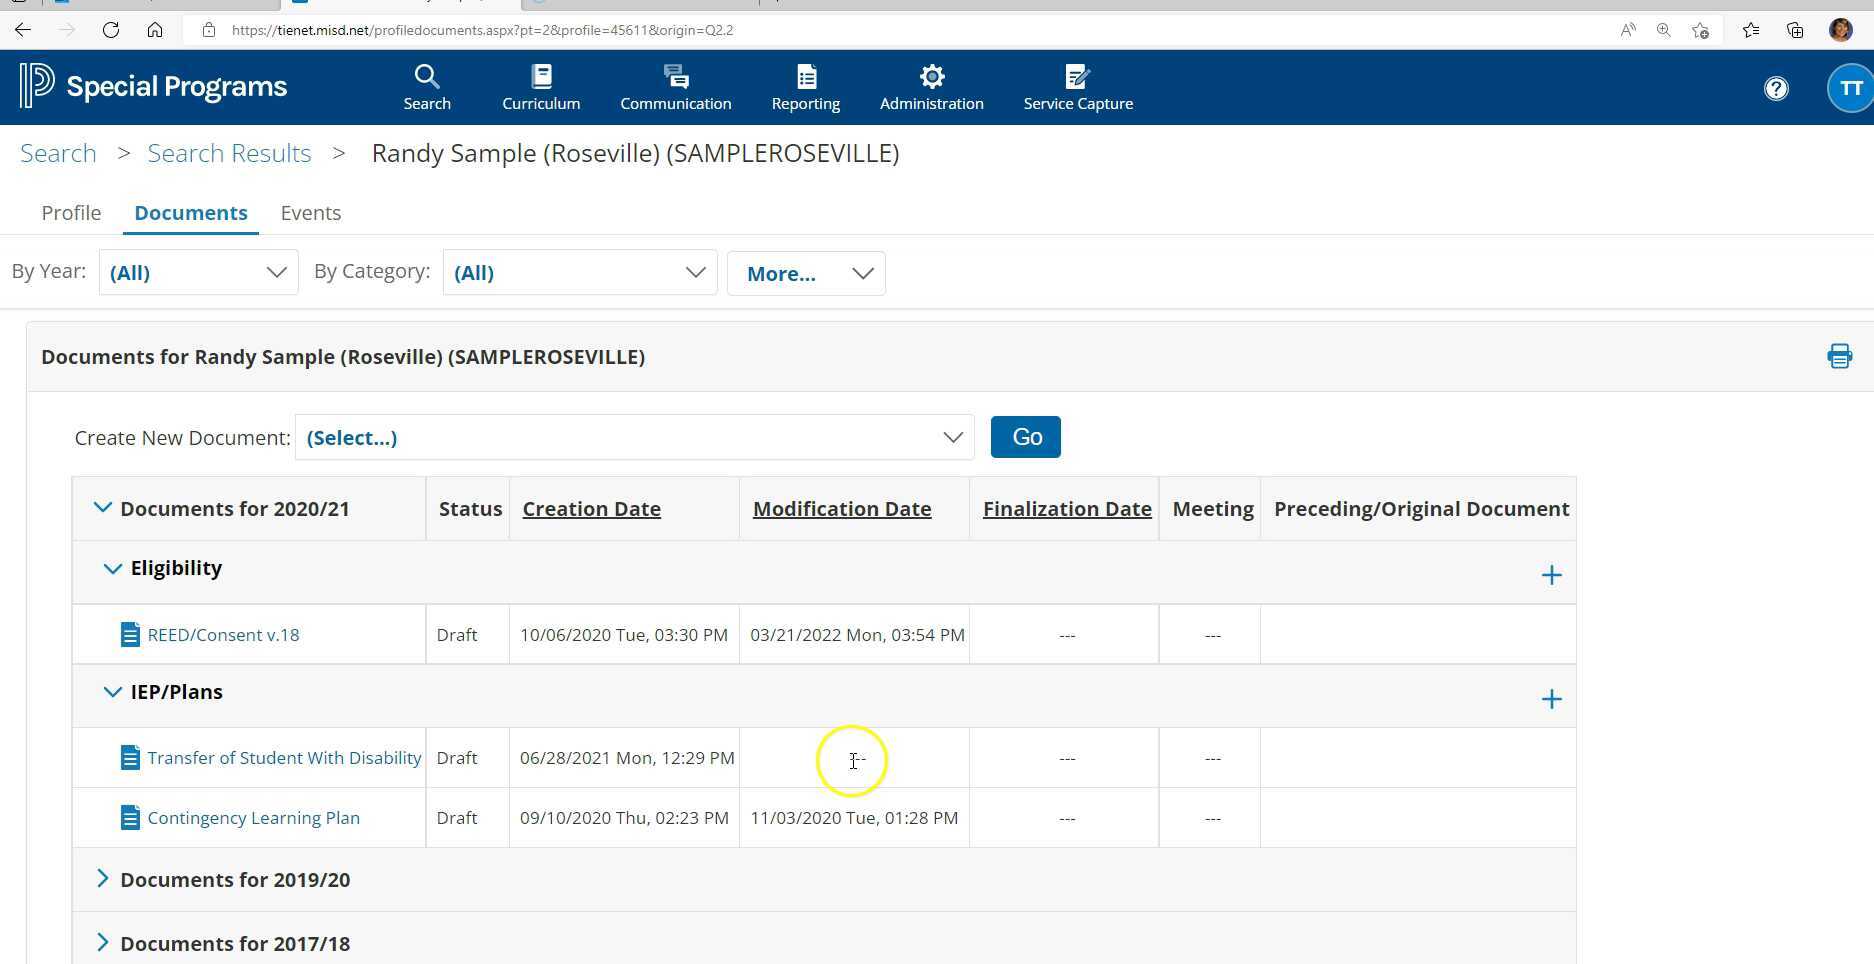Switch to the Events tab

(310, 212)
